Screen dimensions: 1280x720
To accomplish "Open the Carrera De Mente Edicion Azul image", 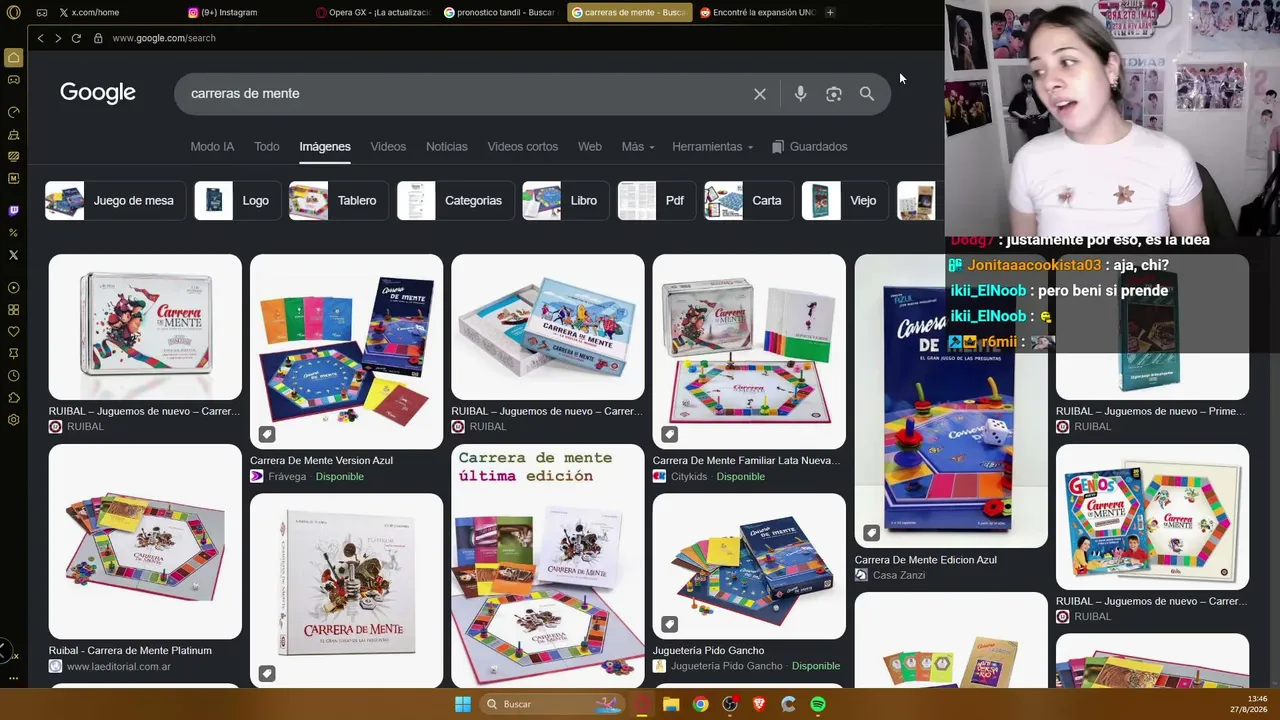I will 951,401.
